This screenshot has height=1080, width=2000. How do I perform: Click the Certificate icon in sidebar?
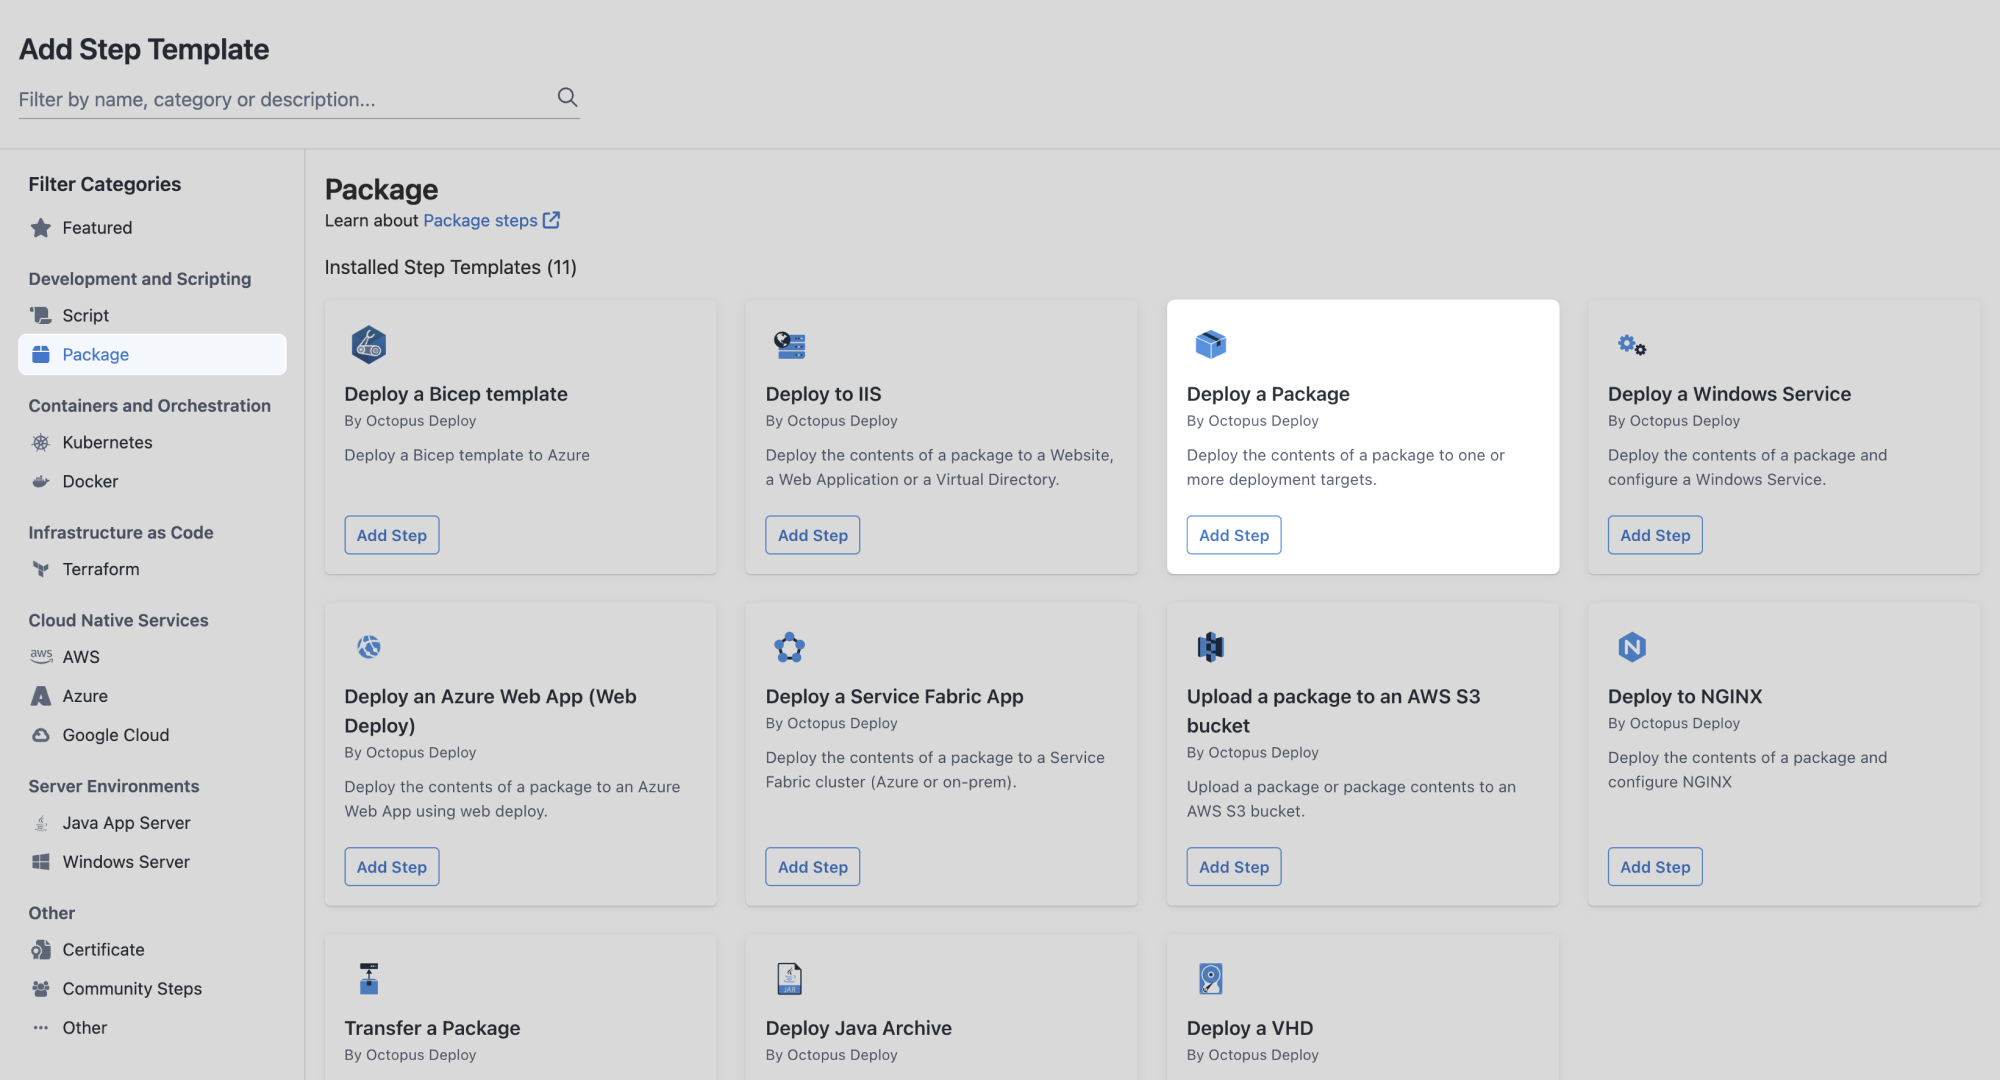point(41,950)
